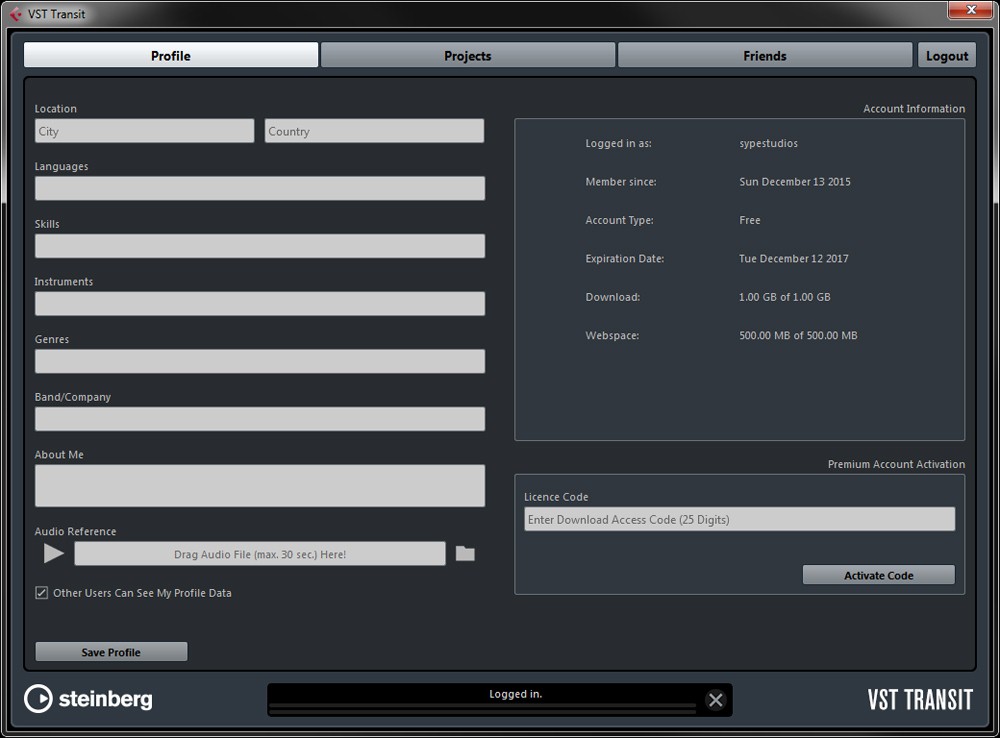Click the login progress bar under Logged in
Viewport: 1000px width, 738px height.
[x=483, y=707]
